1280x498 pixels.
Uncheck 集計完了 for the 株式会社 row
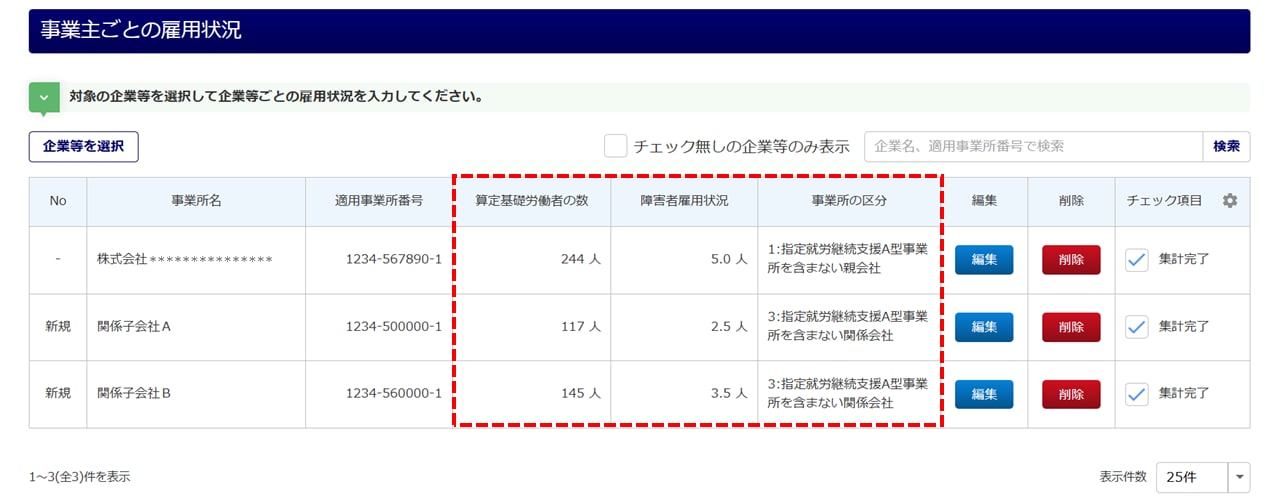[1137, 259]
